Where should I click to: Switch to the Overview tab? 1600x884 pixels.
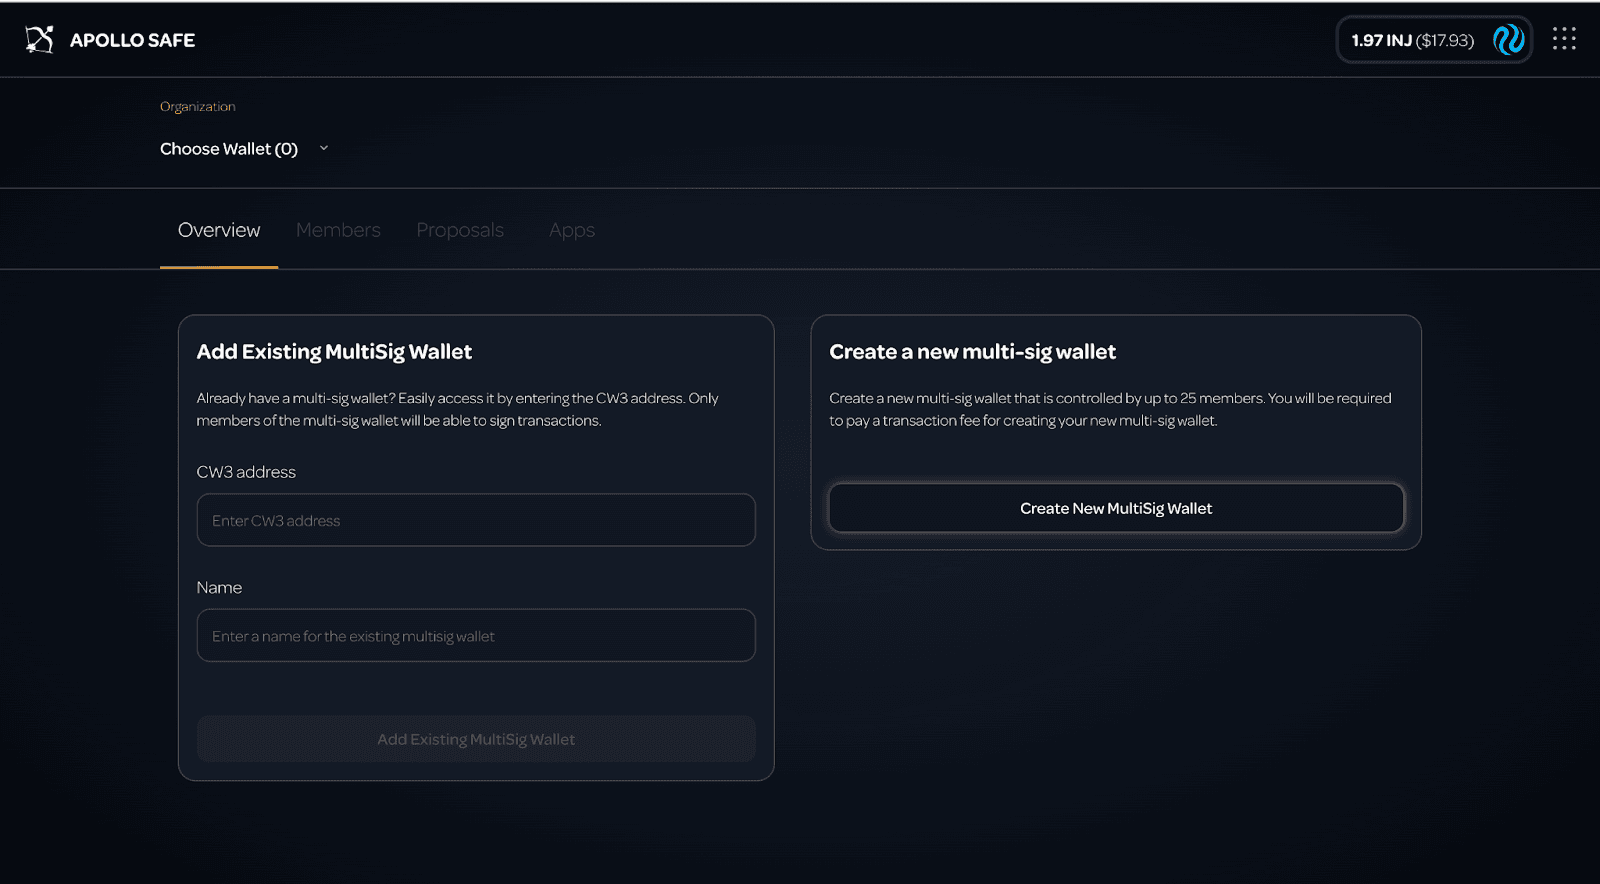pyautogui.click(x=219, y=230)
